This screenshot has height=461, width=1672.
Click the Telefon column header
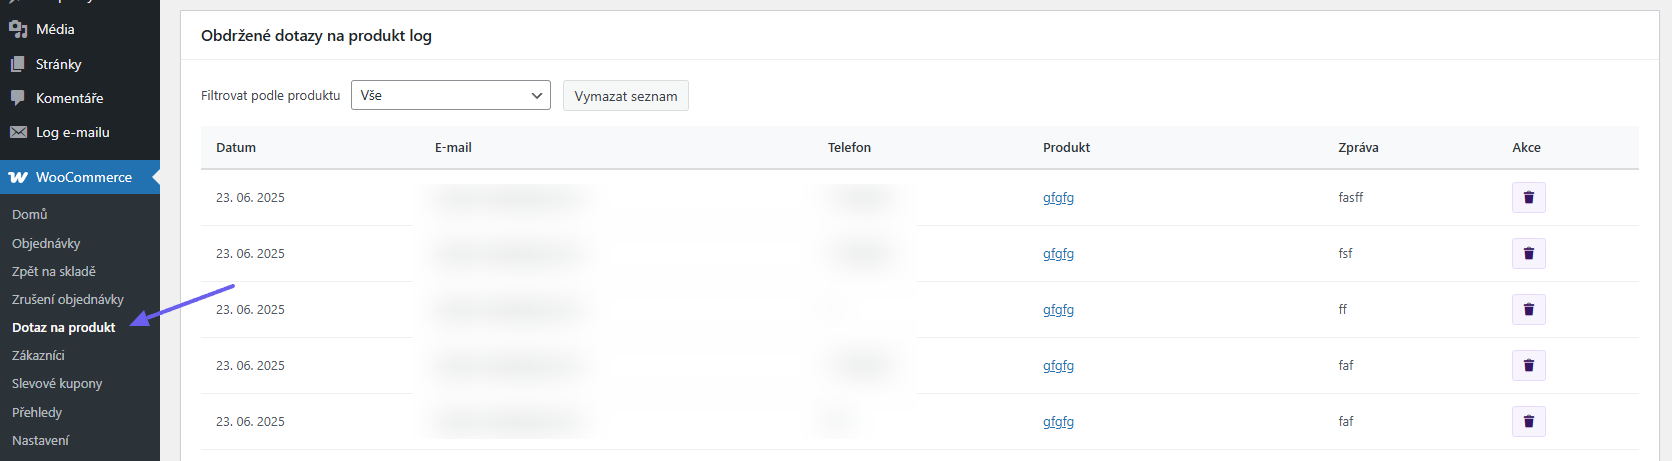849,147
